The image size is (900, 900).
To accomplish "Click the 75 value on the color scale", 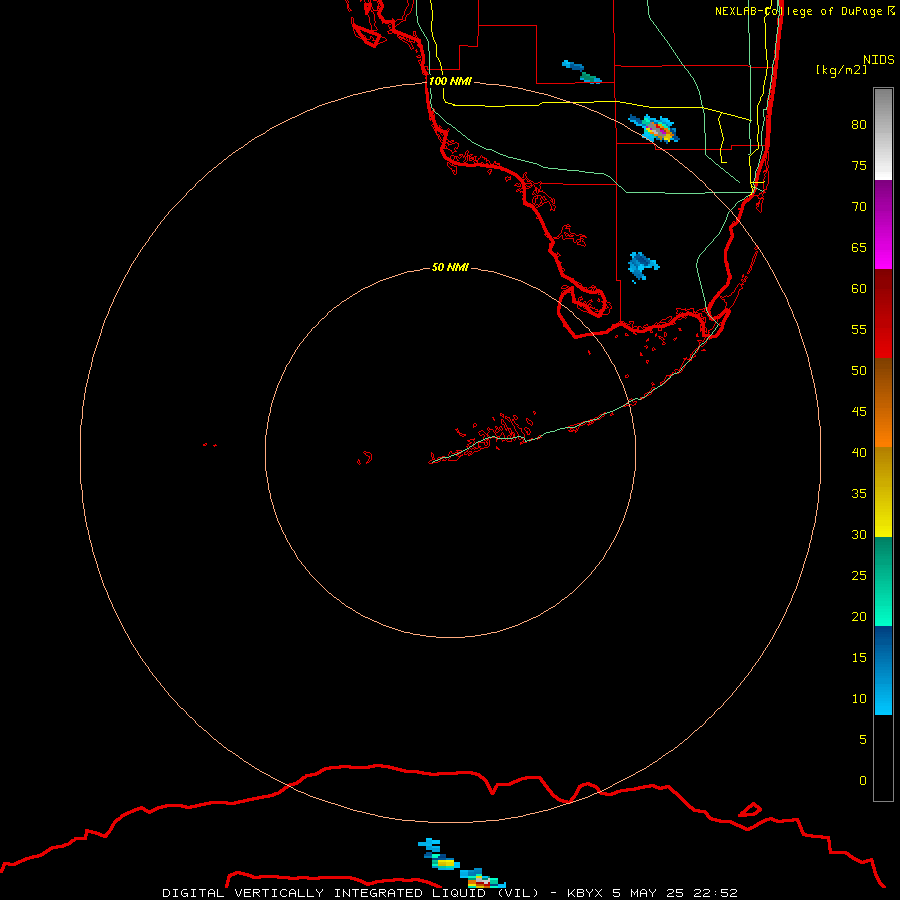I will click(859, 165).
